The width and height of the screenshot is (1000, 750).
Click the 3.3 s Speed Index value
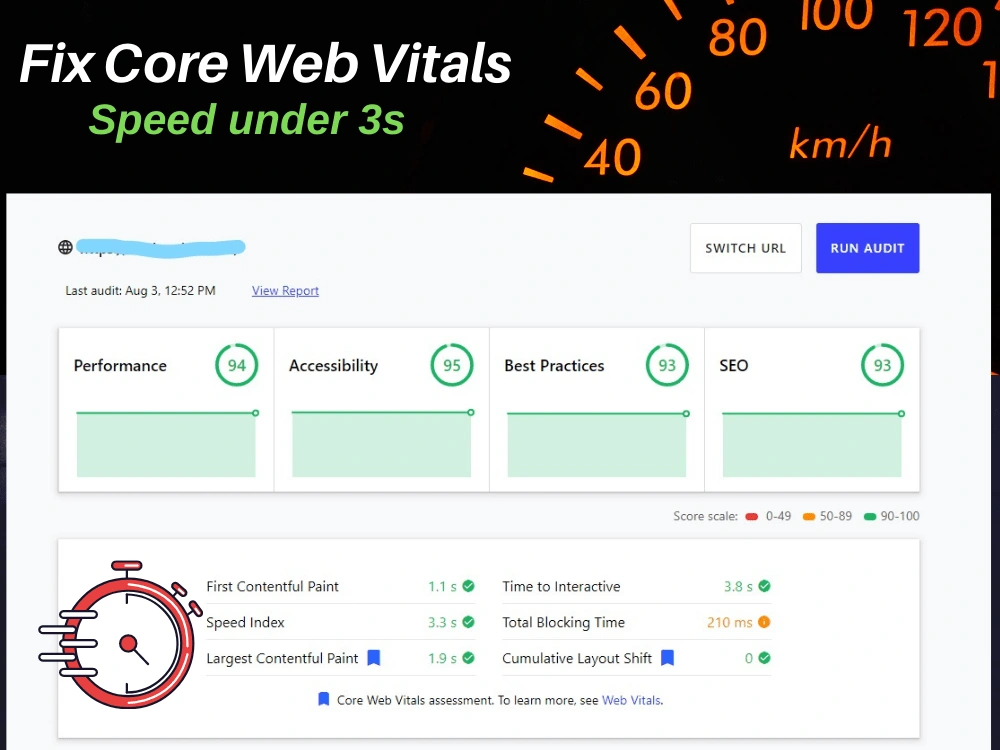[442, 622]
